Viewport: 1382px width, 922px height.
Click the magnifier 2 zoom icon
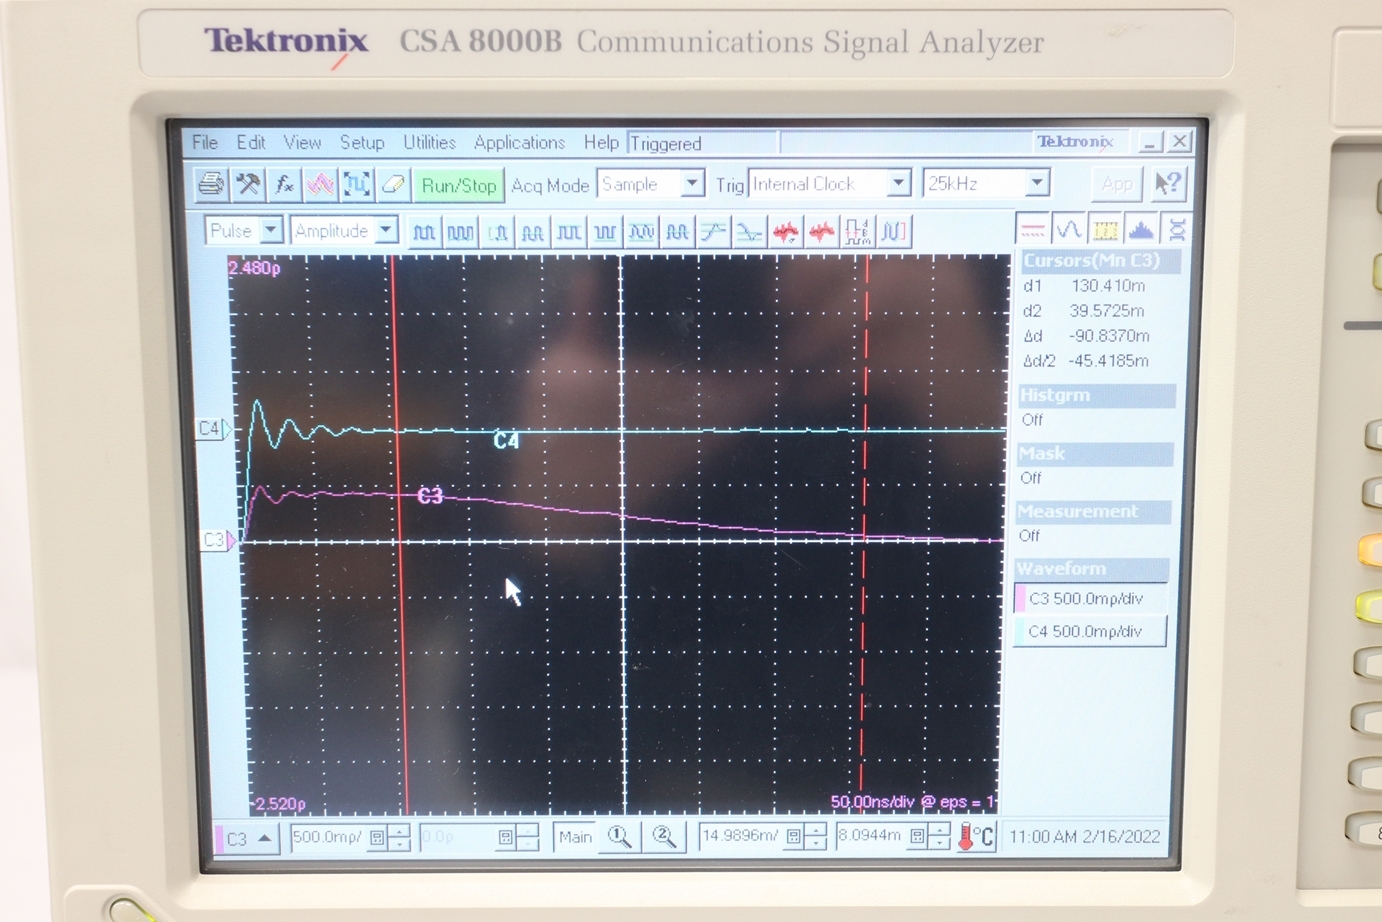click(663, 836)
